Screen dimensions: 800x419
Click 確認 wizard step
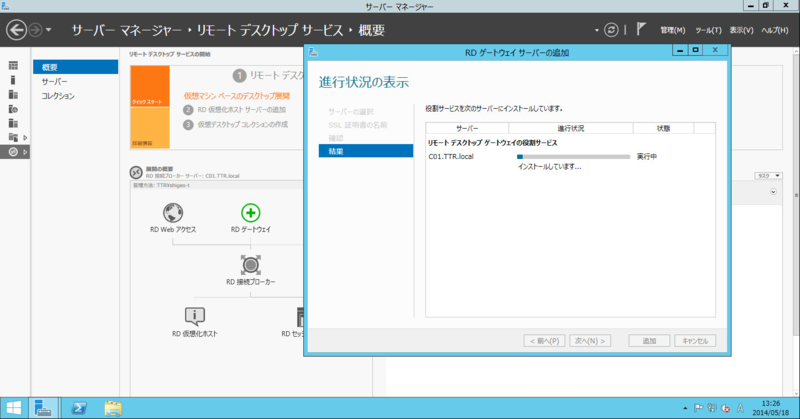point(336,138)
